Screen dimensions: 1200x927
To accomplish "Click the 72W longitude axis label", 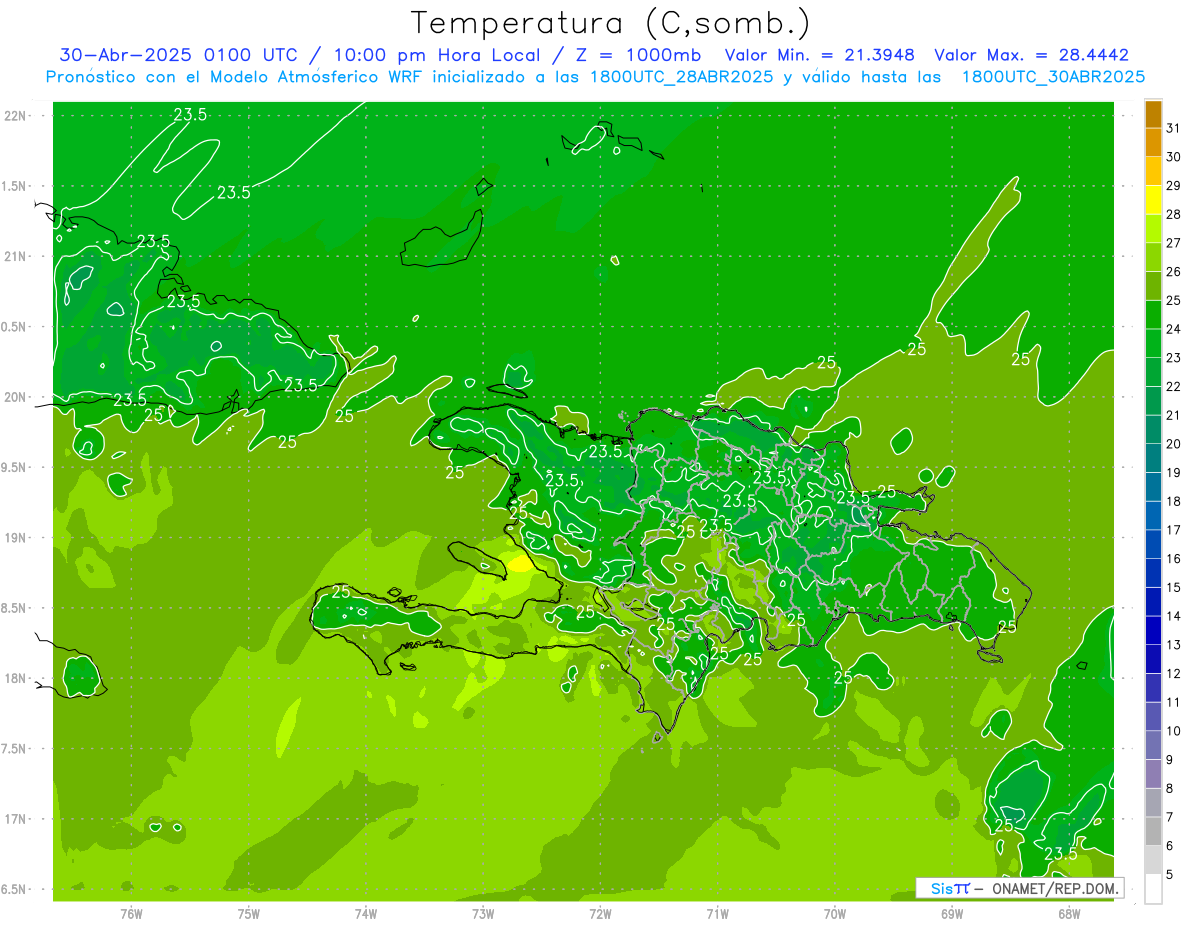I will tap(600, 915).
